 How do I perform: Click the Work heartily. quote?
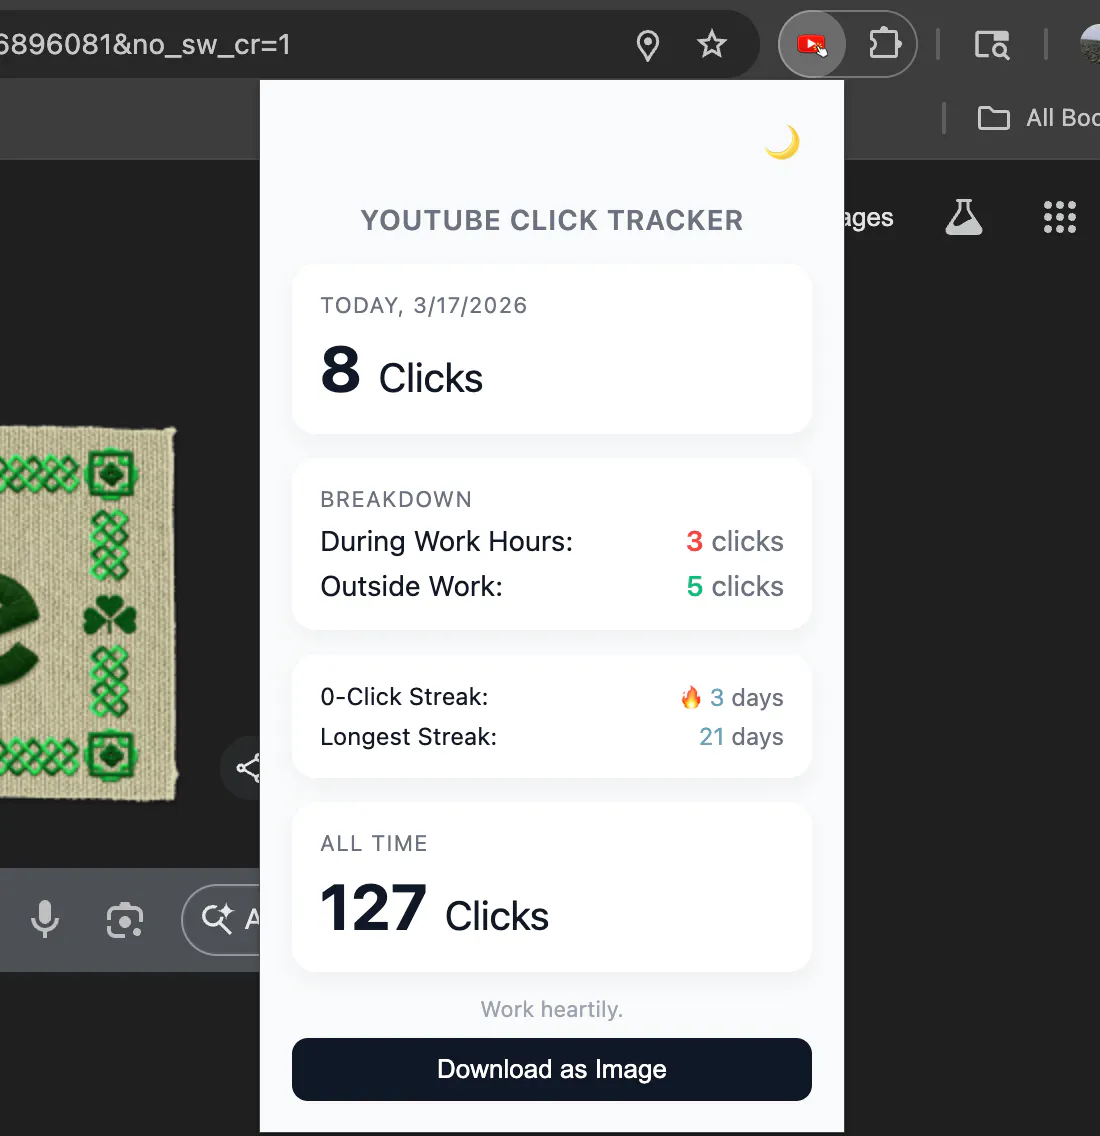click(551, 1009)
